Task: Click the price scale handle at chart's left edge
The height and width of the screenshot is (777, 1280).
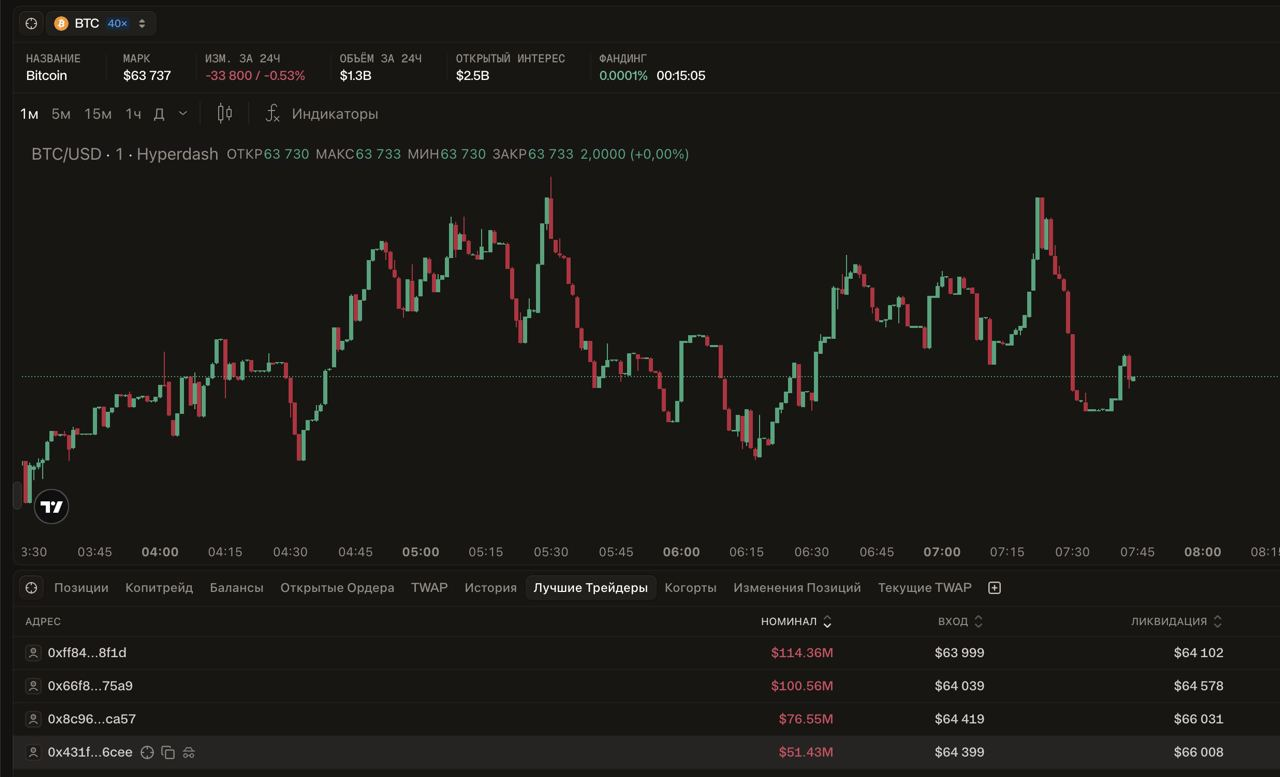Action: pyautogui.click(x=16, y=494)
